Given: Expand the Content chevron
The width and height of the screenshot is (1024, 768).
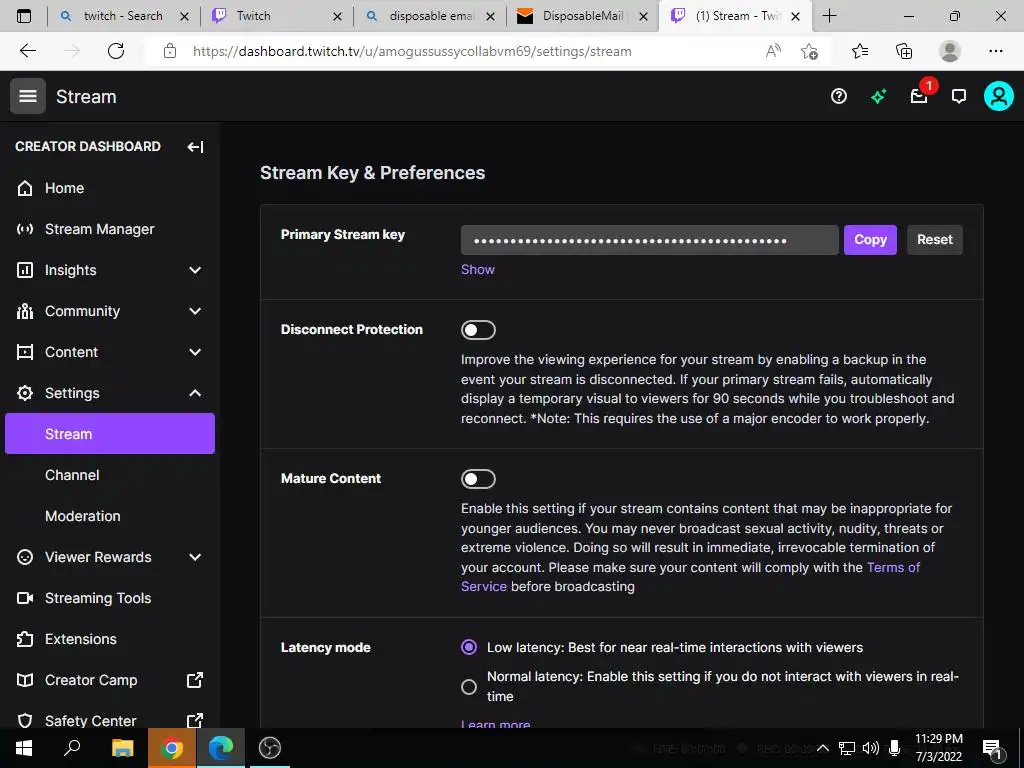Looking at the screenshot, I should tap(195, 352).
